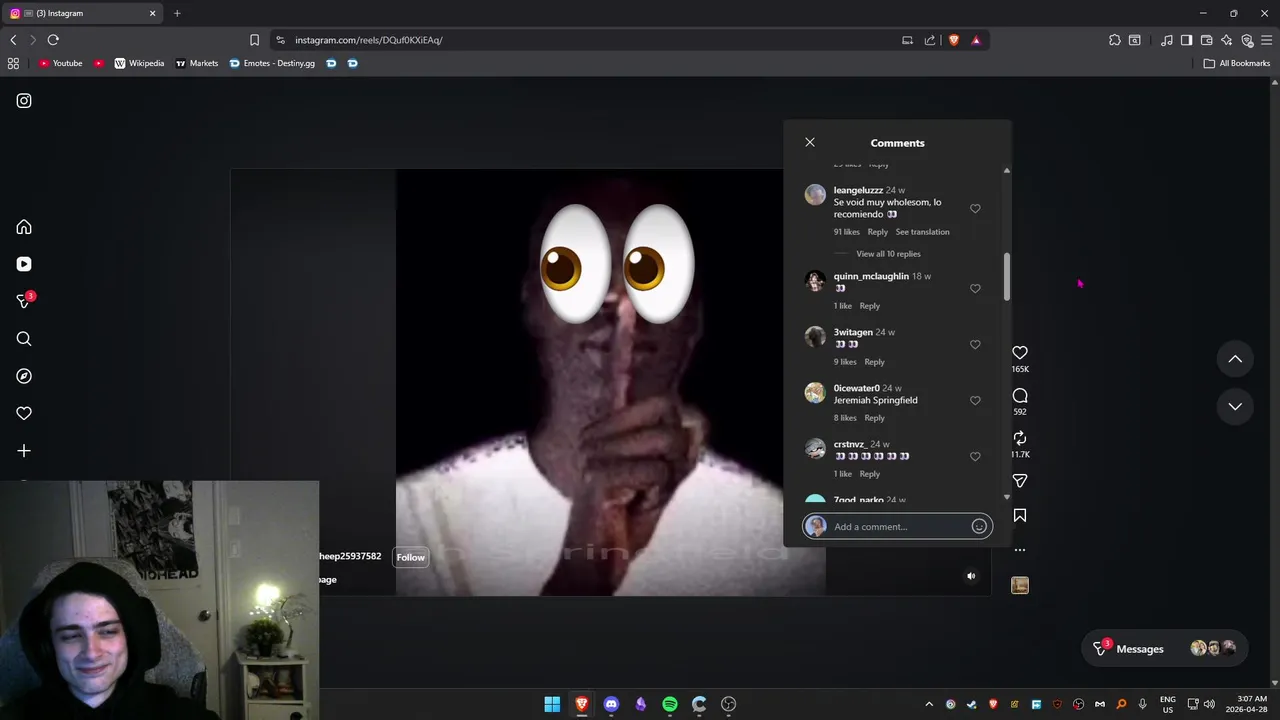
Task: Expand the All Bookmarks folder
Action: [x=1236, y=63]
